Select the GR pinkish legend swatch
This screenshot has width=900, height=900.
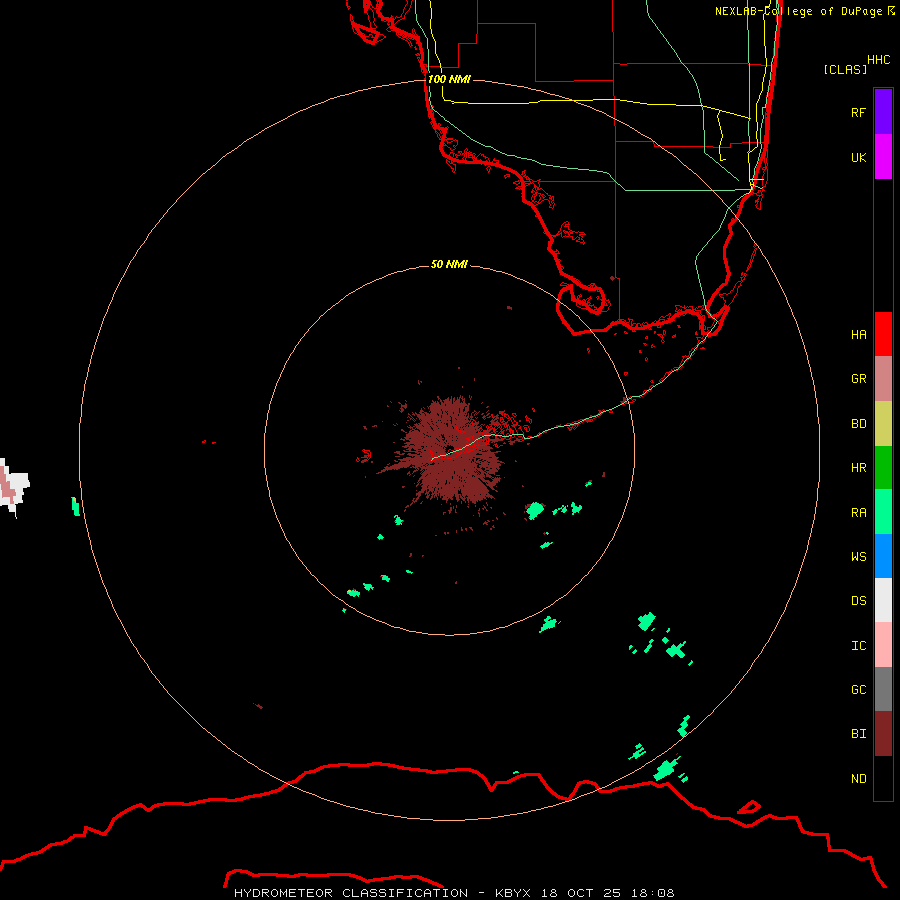point(883,379)
